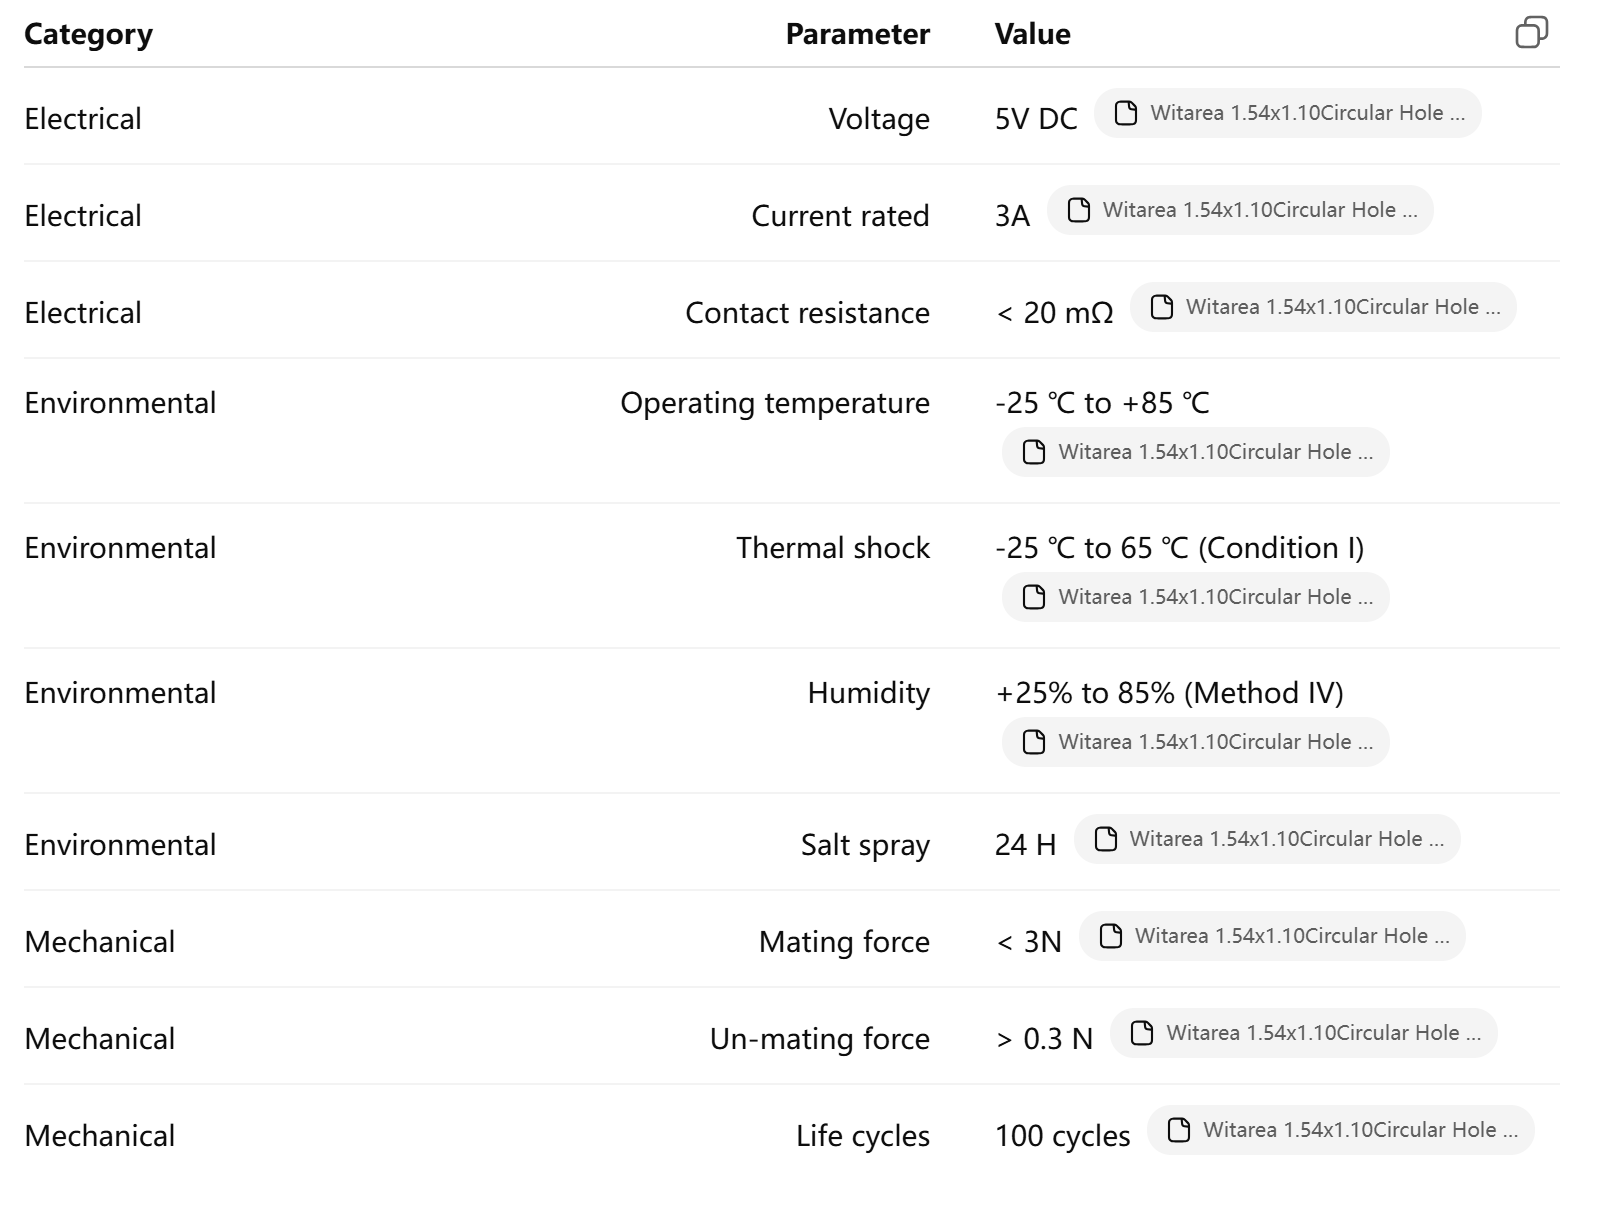
Task: Open the source citation beside 5V DC
Action: pos(1287,113)
